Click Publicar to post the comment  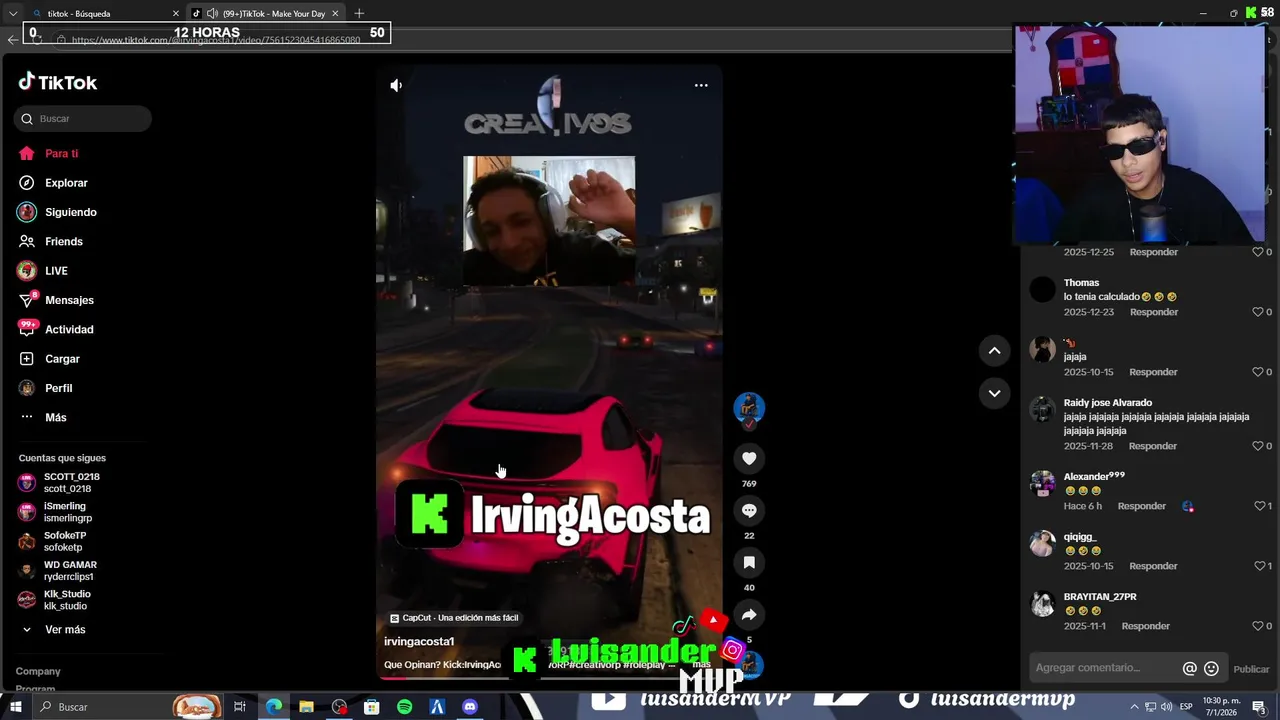[1251, 669]
